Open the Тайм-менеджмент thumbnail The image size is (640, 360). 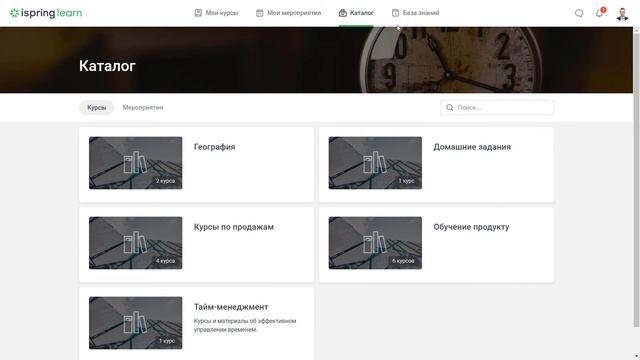[136, 323]
